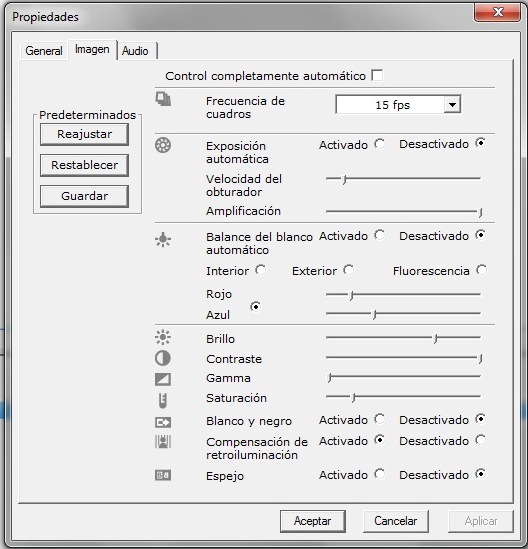
Task: Click the Contraste half-circle icon
Action: [163, 358]
